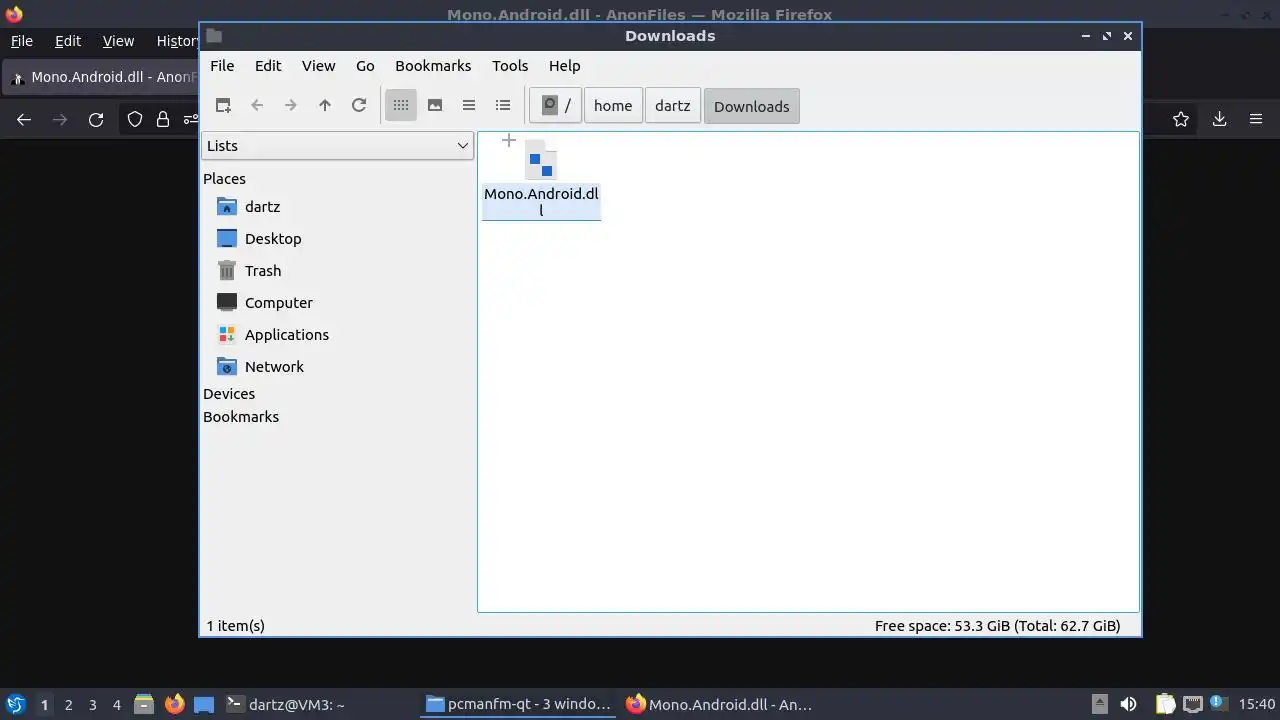Click the free space status text
This screenshot has width=1280, height=720.
997,626
